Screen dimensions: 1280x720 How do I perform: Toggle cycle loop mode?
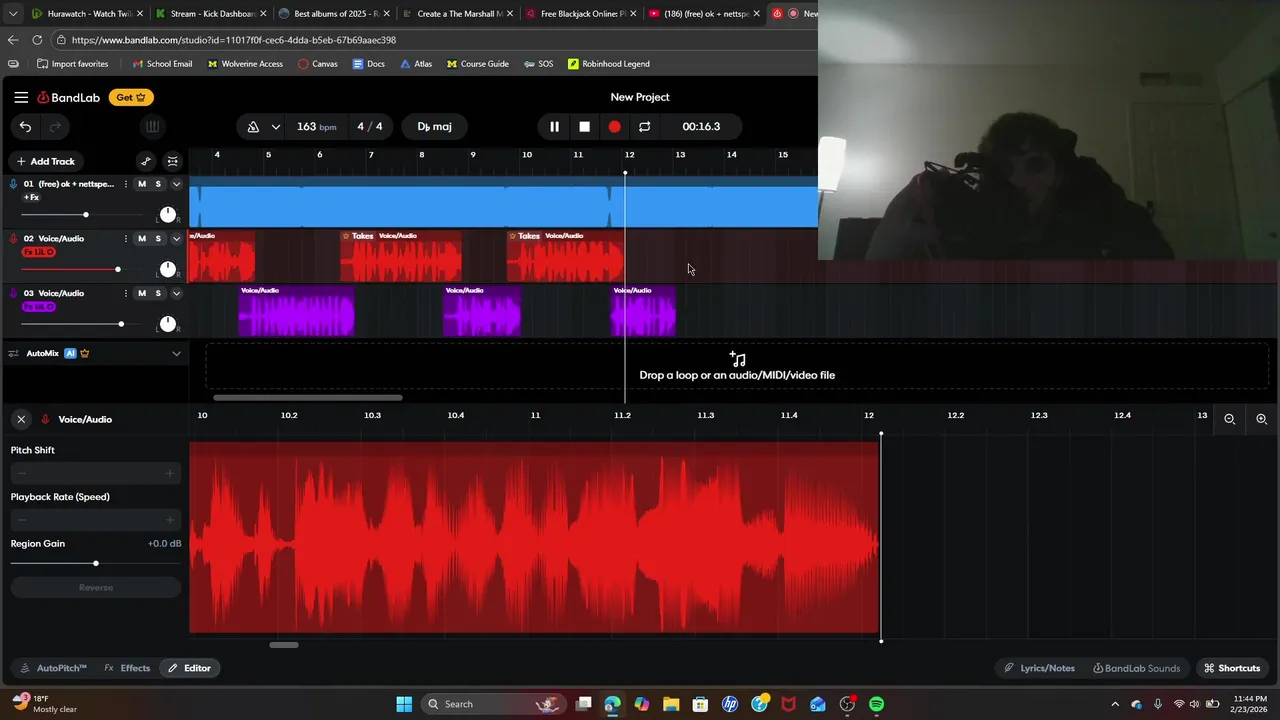pyautogui.click(x=644, y=127)
